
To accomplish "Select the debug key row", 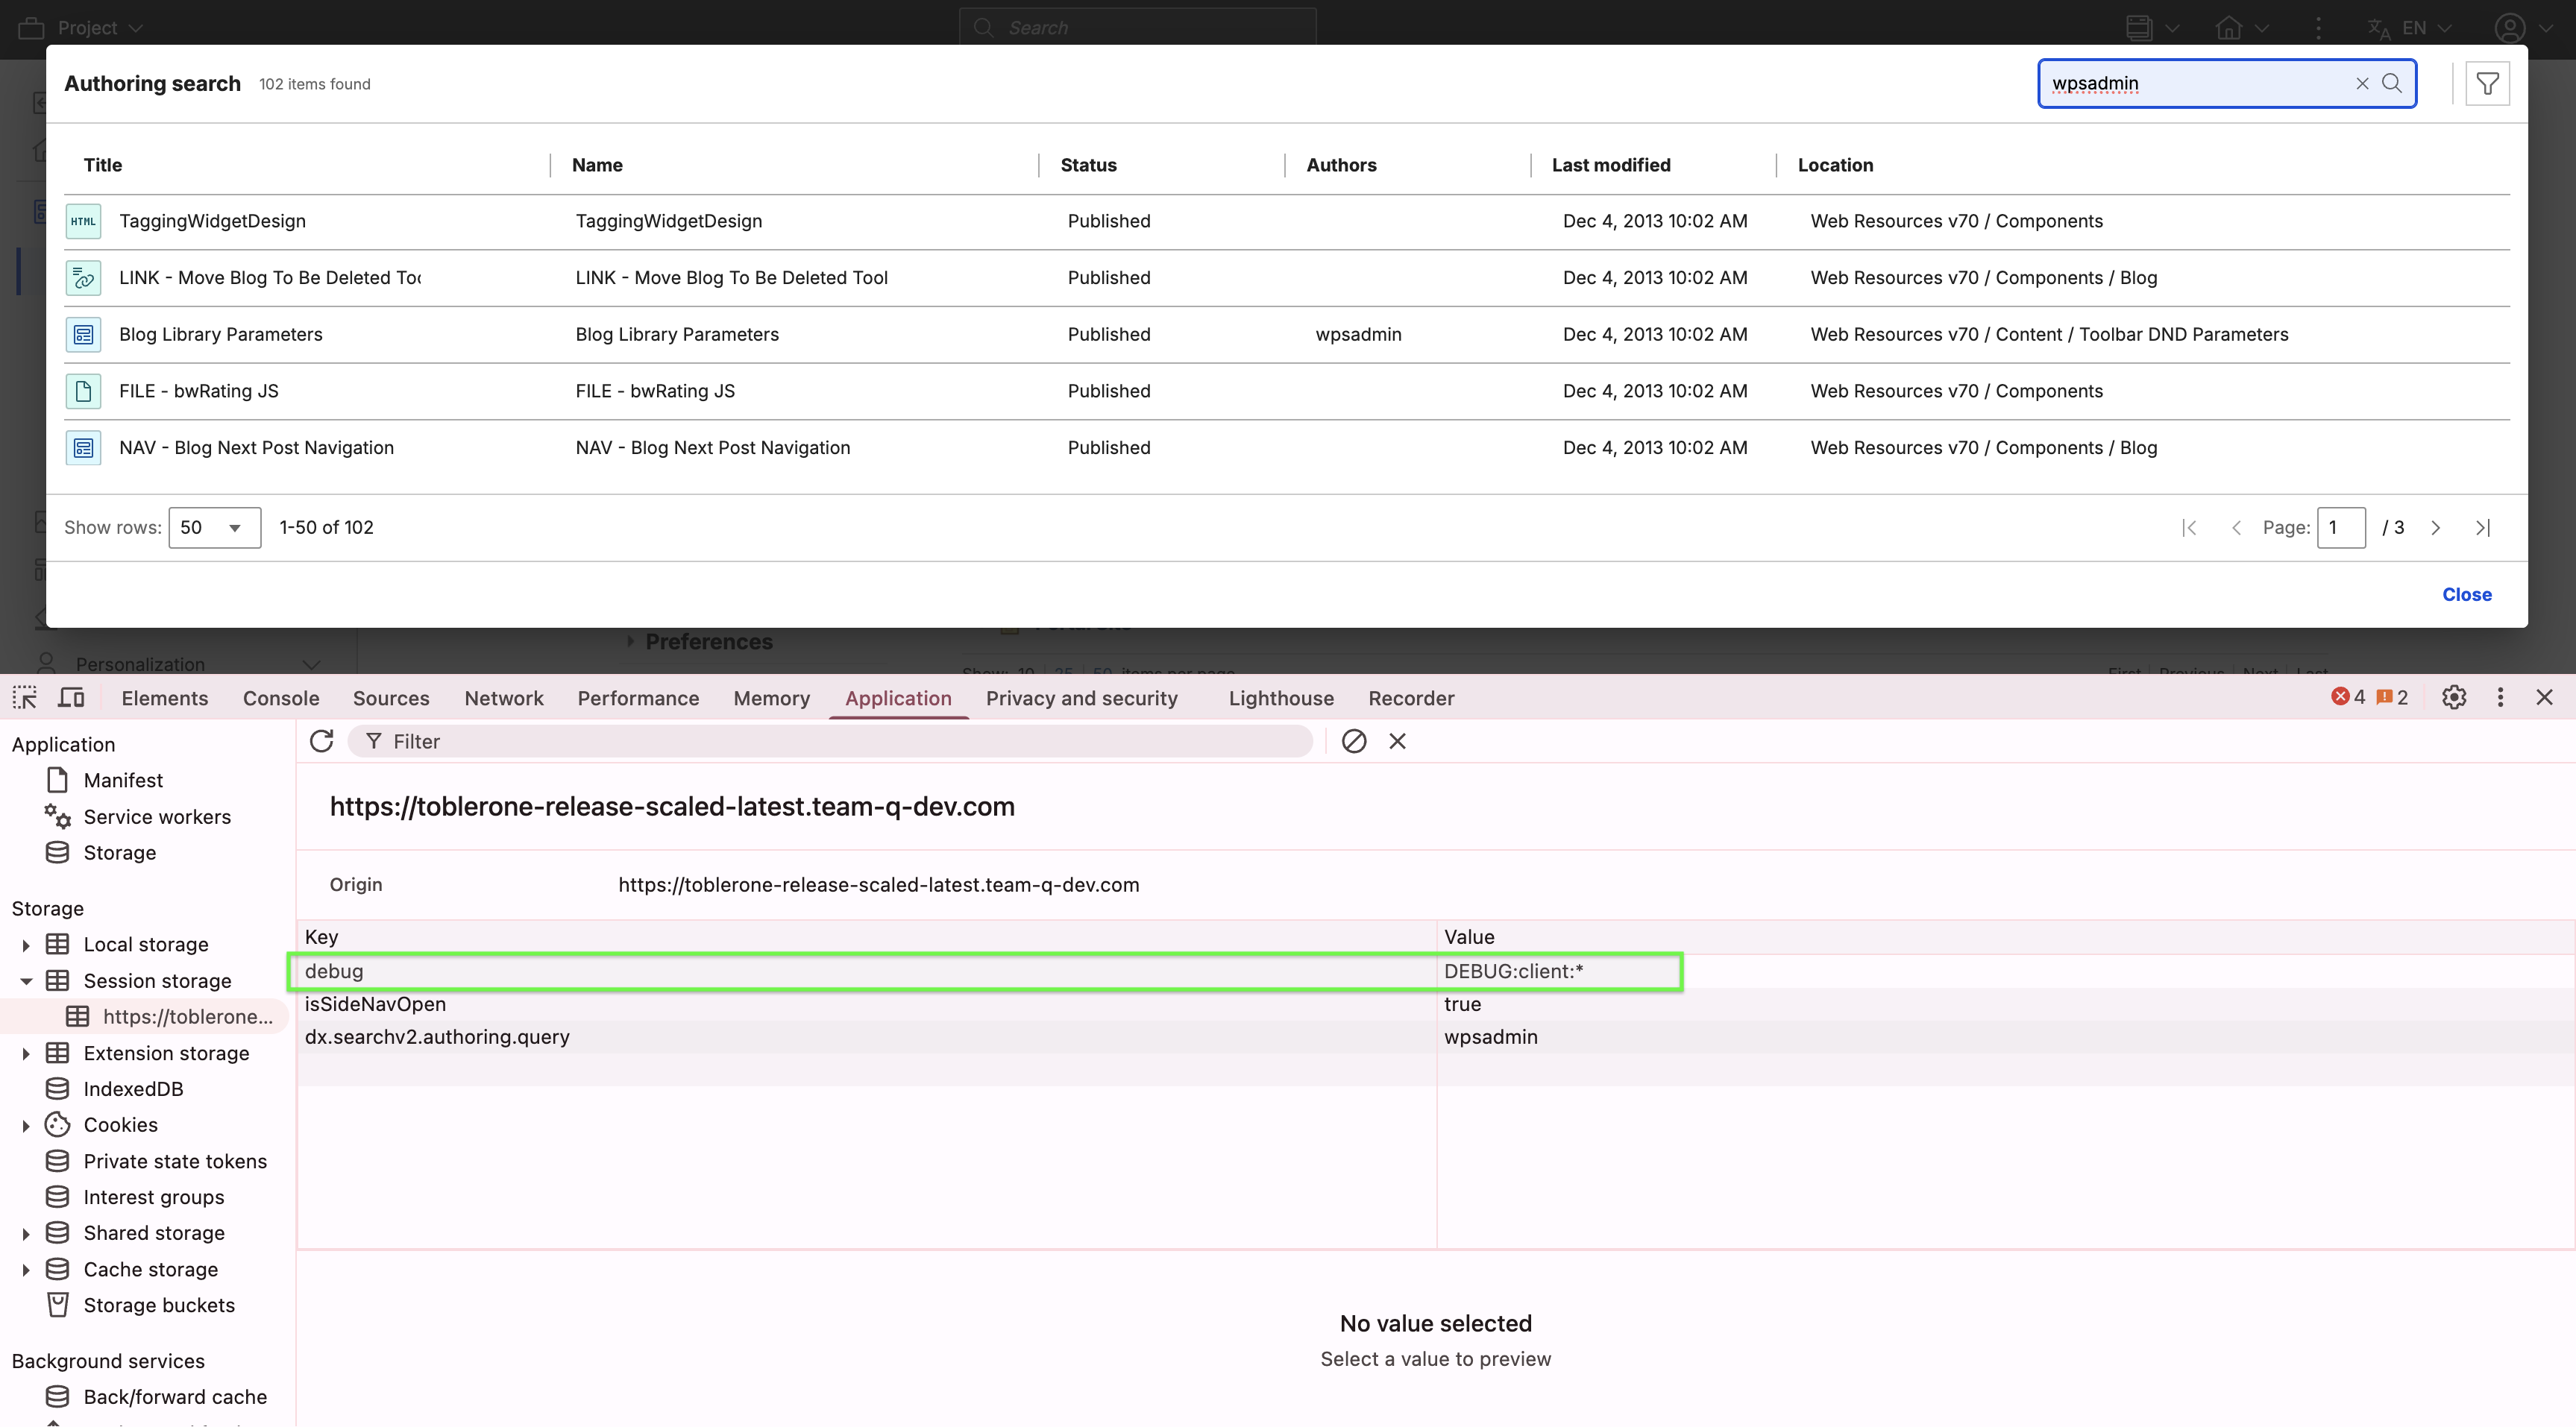I will tap(334, 971).
